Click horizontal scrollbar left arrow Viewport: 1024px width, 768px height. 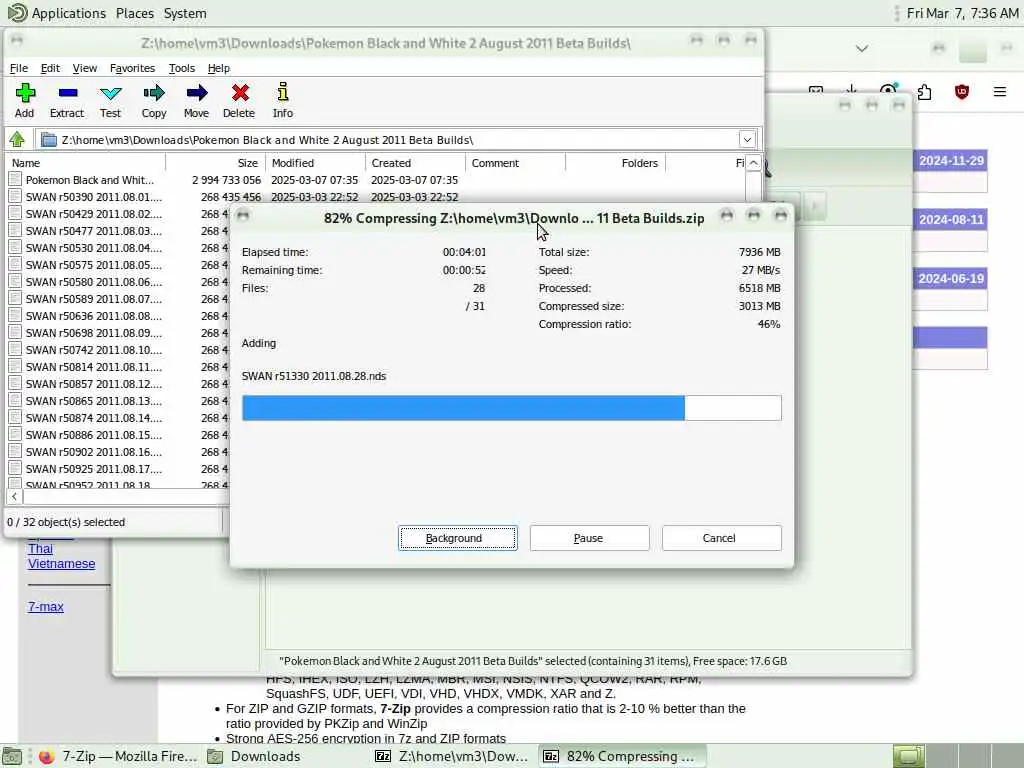(x=14, y=496)
